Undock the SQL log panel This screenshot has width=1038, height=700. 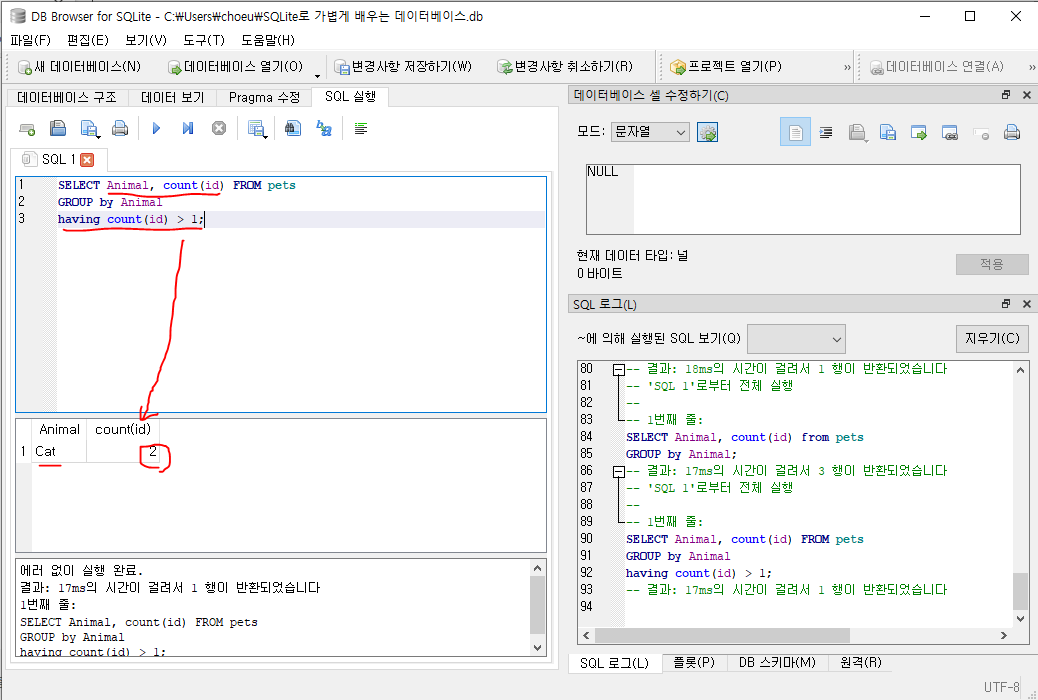(x=1006, y=303)
